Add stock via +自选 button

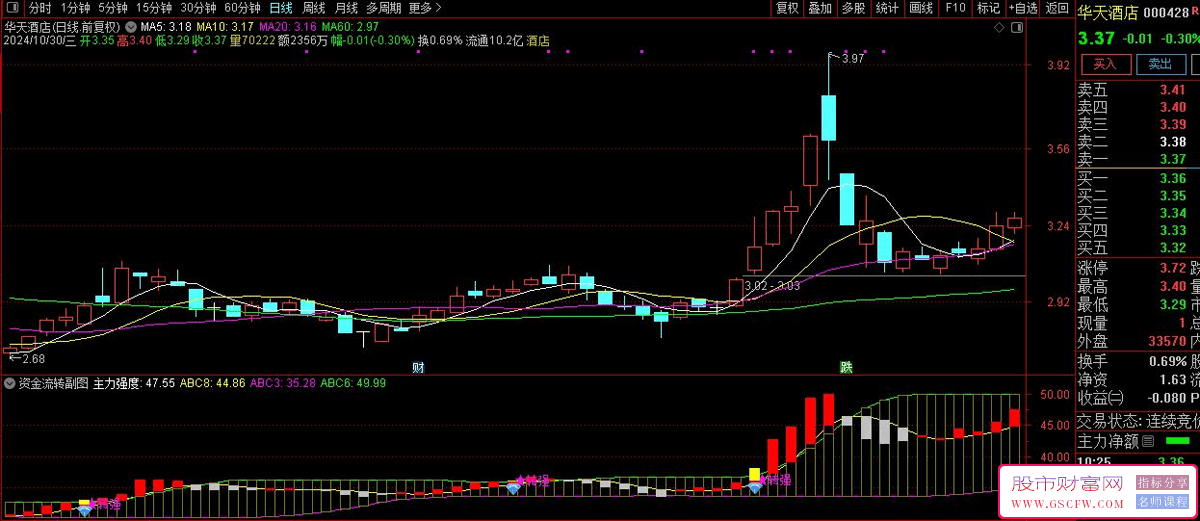click(1023, 7)
